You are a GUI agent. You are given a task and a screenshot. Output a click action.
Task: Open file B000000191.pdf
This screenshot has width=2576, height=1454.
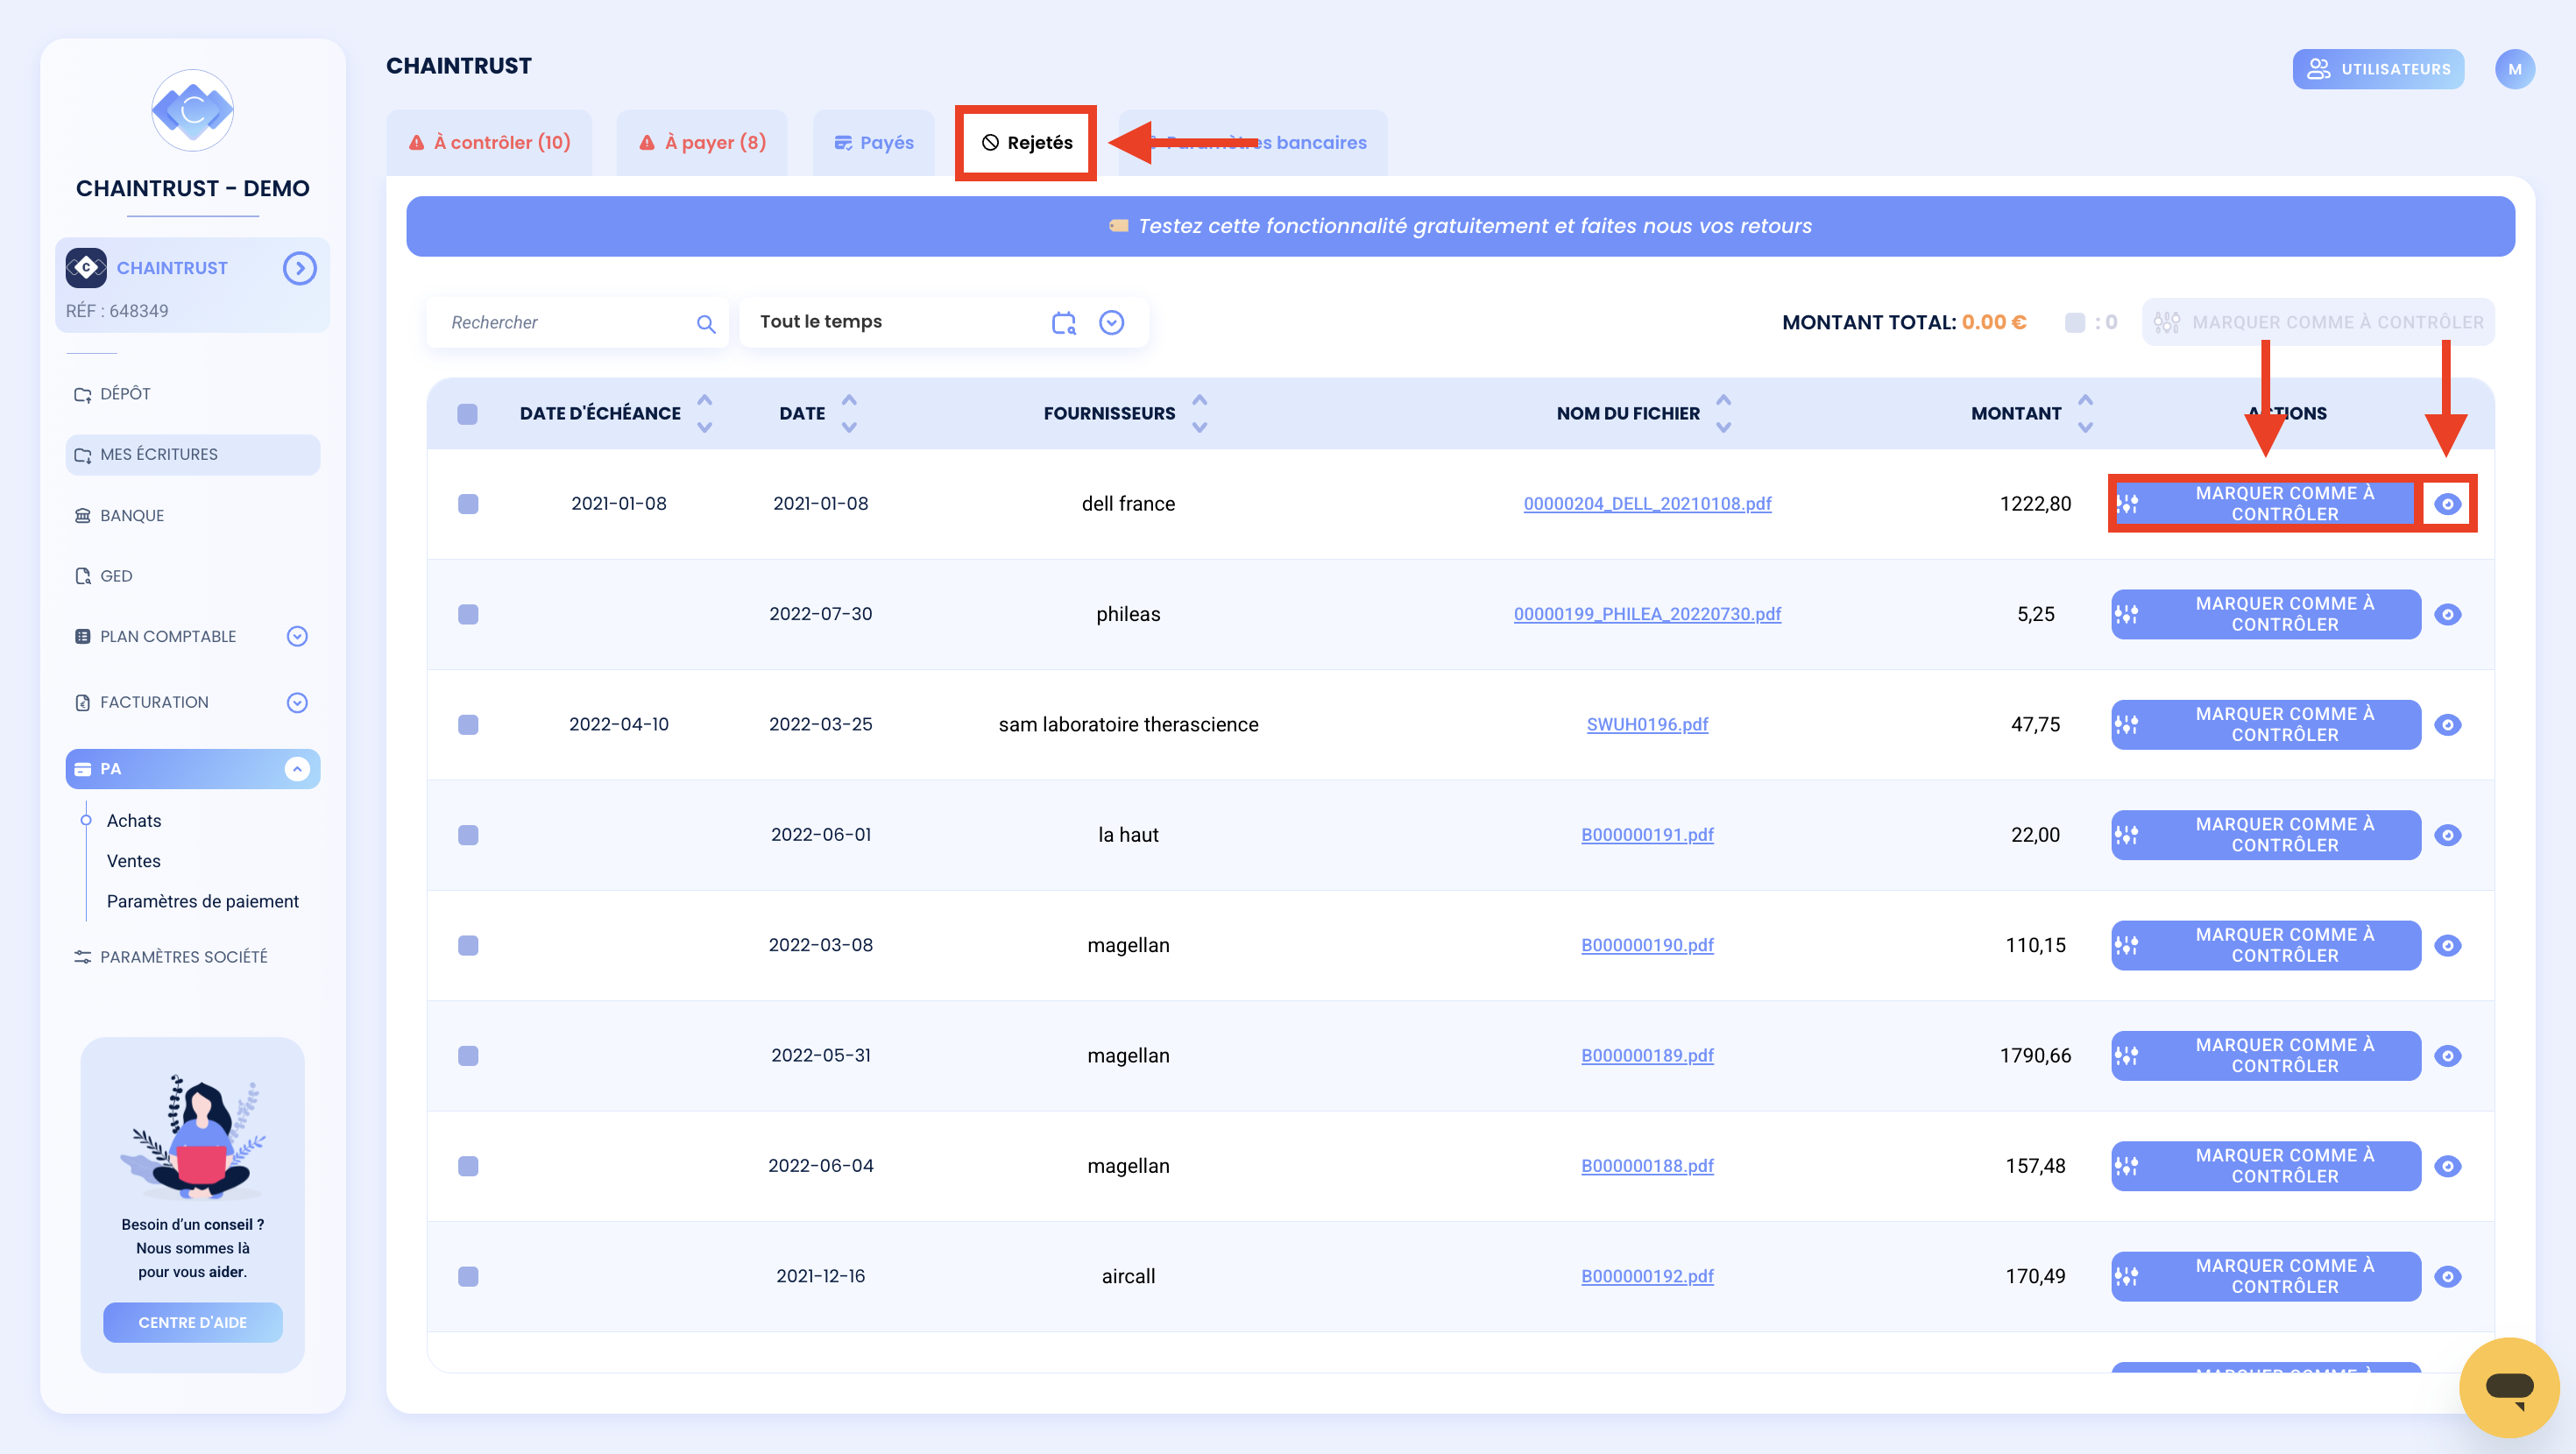1647,835
